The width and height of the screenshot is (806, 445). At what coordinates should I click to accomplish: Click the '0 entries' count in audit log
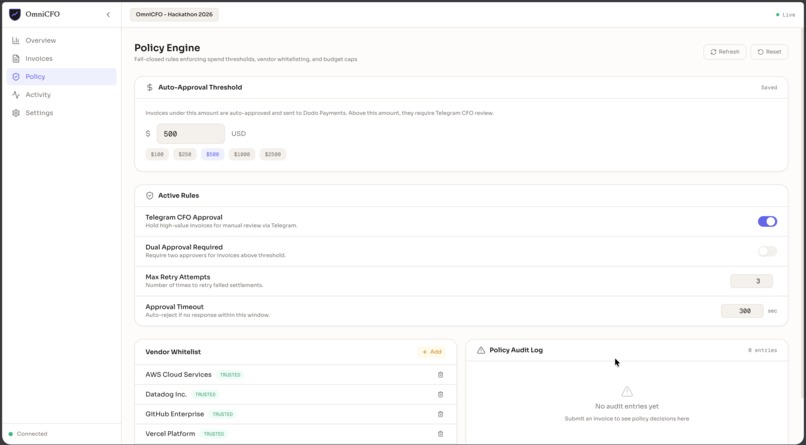(x=762, y=350)
